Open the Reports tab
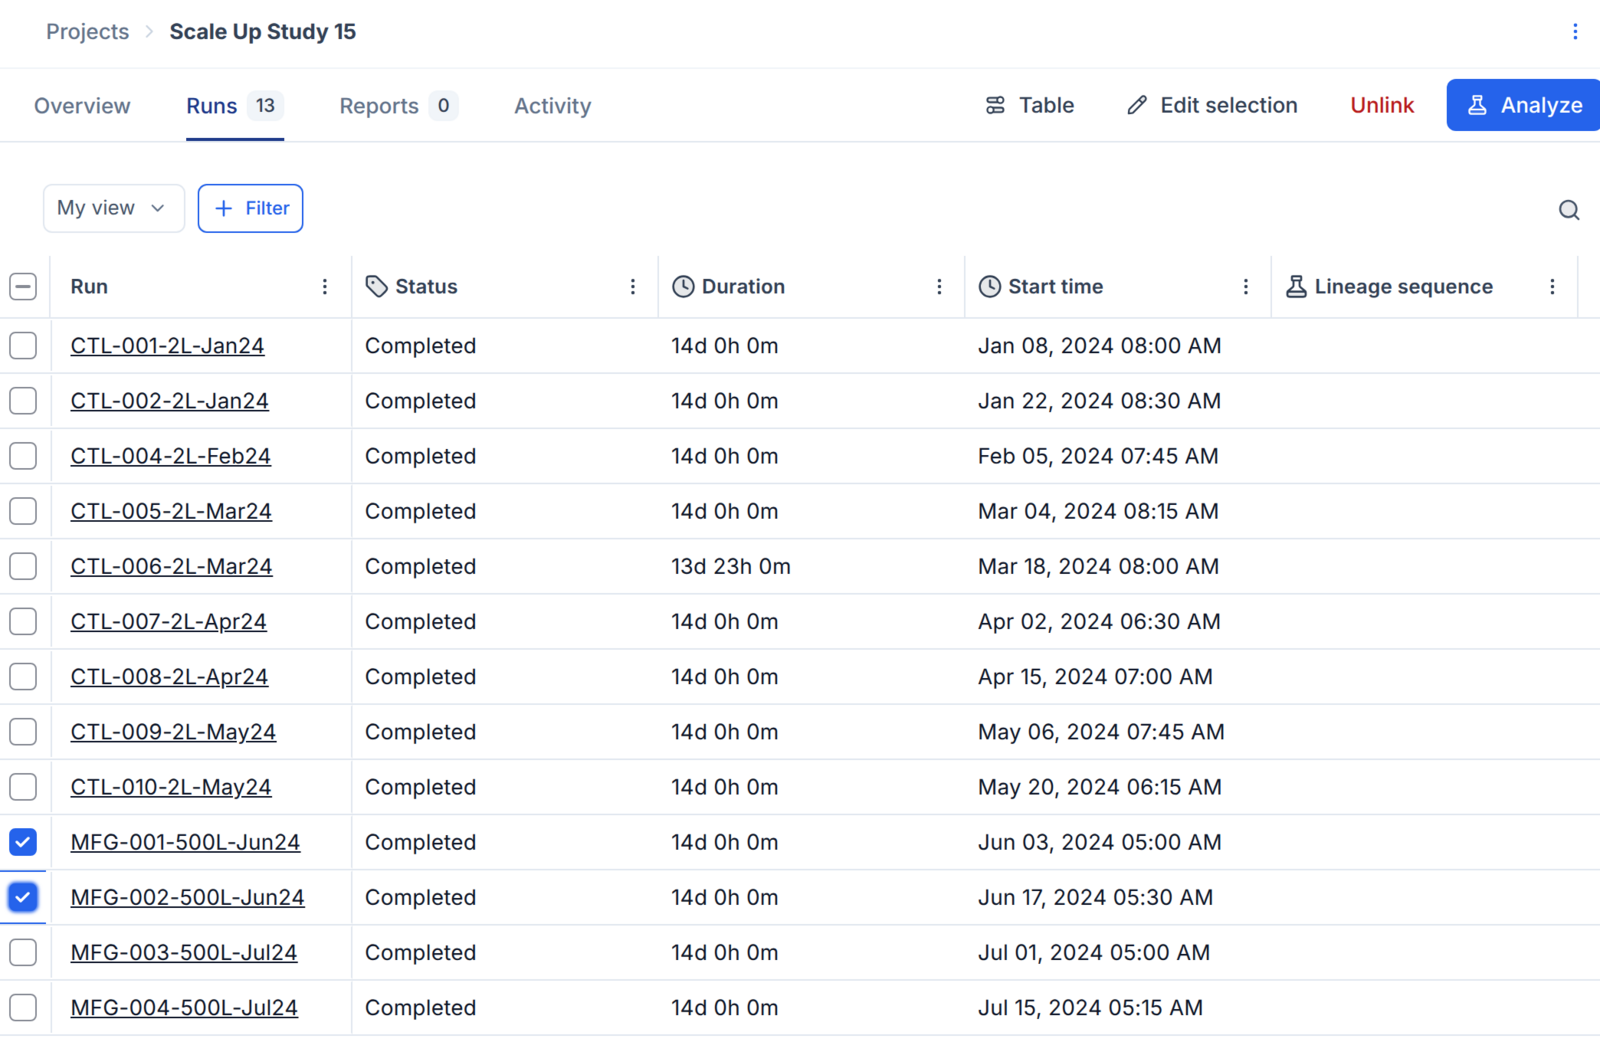Viewport: 1600px width, 1042px height. coord(398,105)
